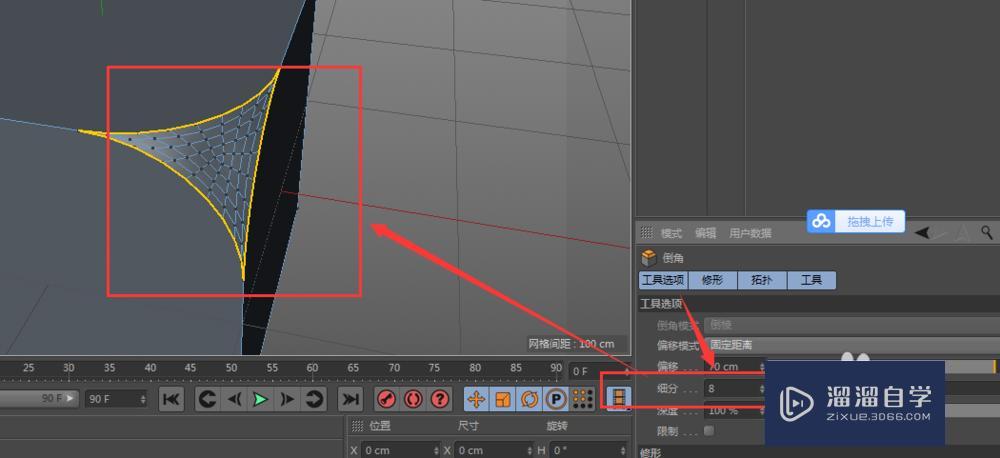Play the animation forwards
Viewport: 1000px width, 458px height.
[x=260, y=399]
